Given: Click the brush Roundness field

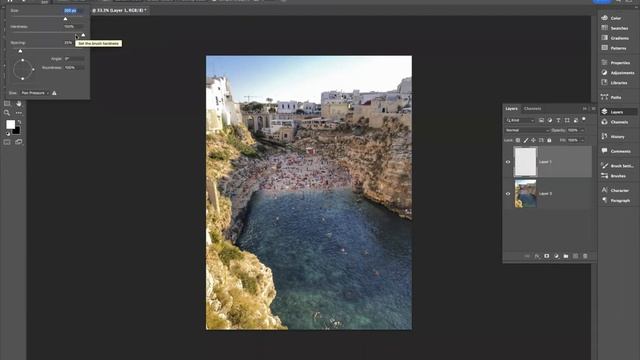Looking at the screenshot, I should tap(74, 67).
